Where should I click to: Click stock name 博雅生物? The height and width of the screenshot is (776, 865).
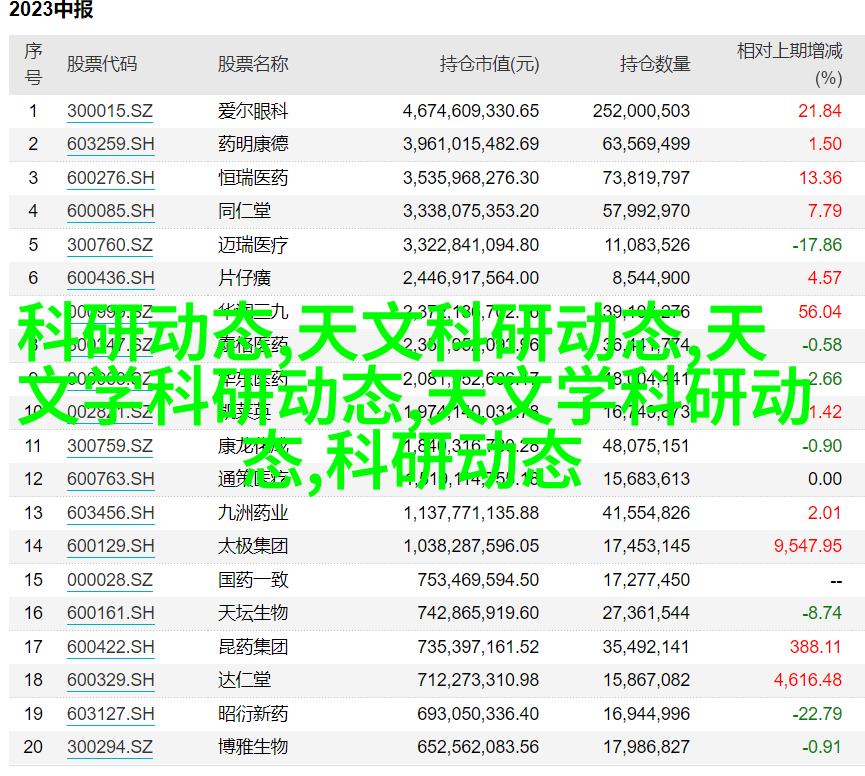[253, 747]
